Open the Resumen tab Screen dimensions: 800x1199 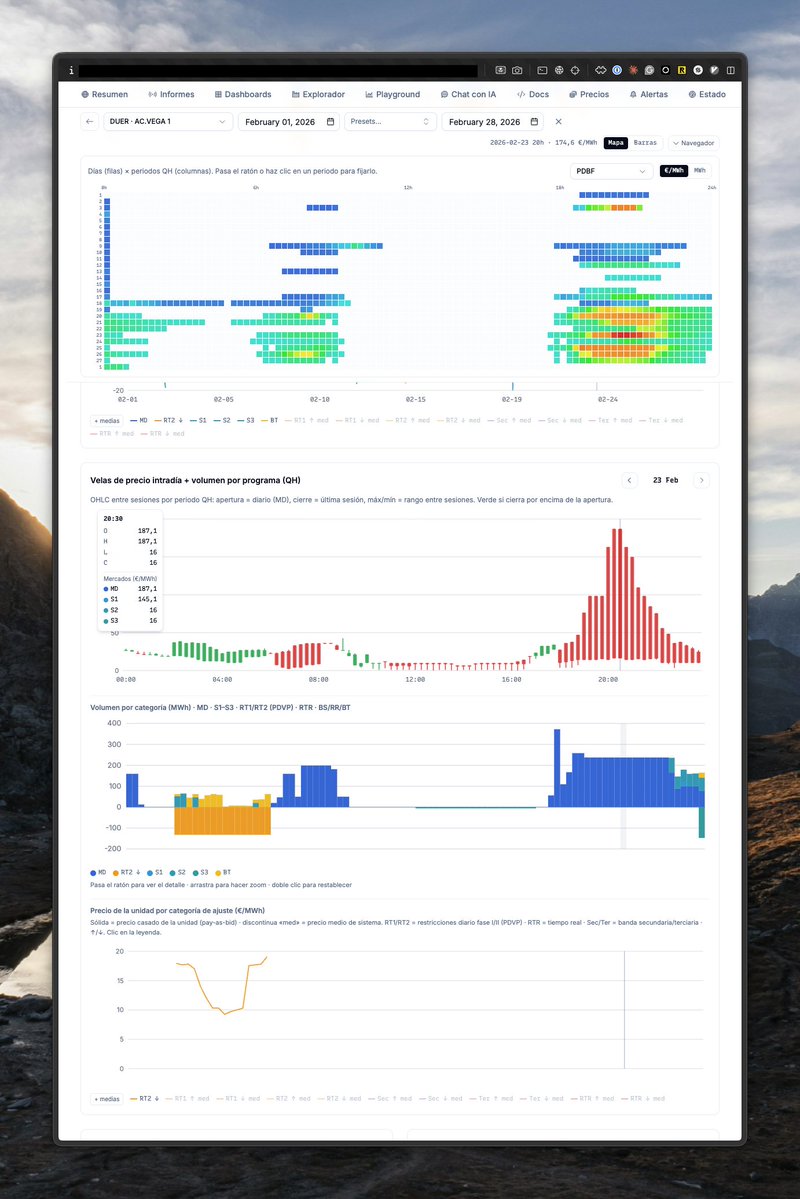click(x=105, y=95)
